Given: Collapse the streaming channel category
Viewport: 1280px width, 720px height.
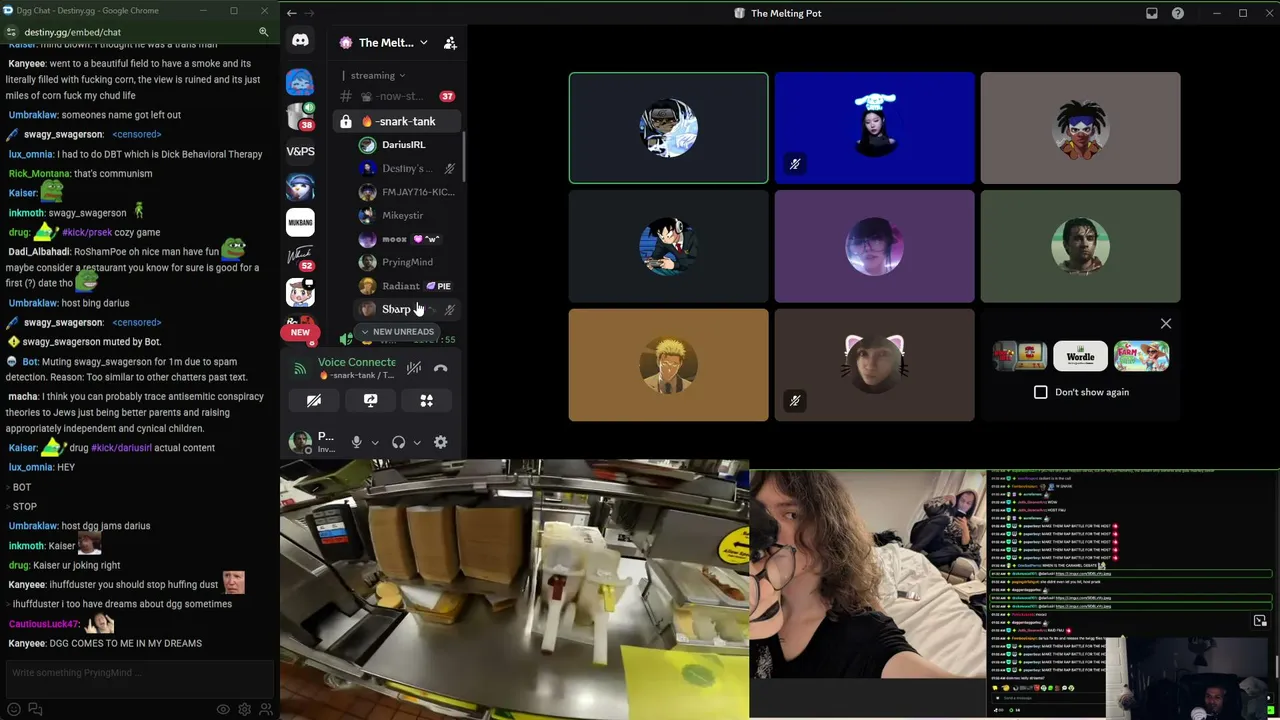Looking at the screenshot, I should 373,75.
